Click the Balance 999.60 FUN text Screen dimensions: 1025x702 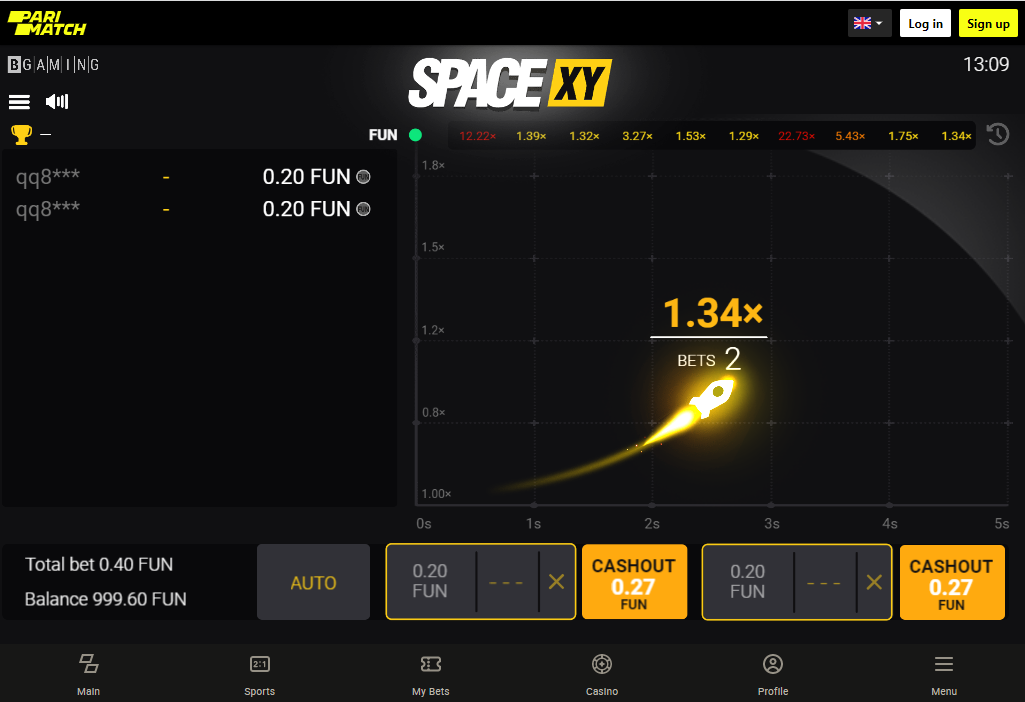[105, 599]
